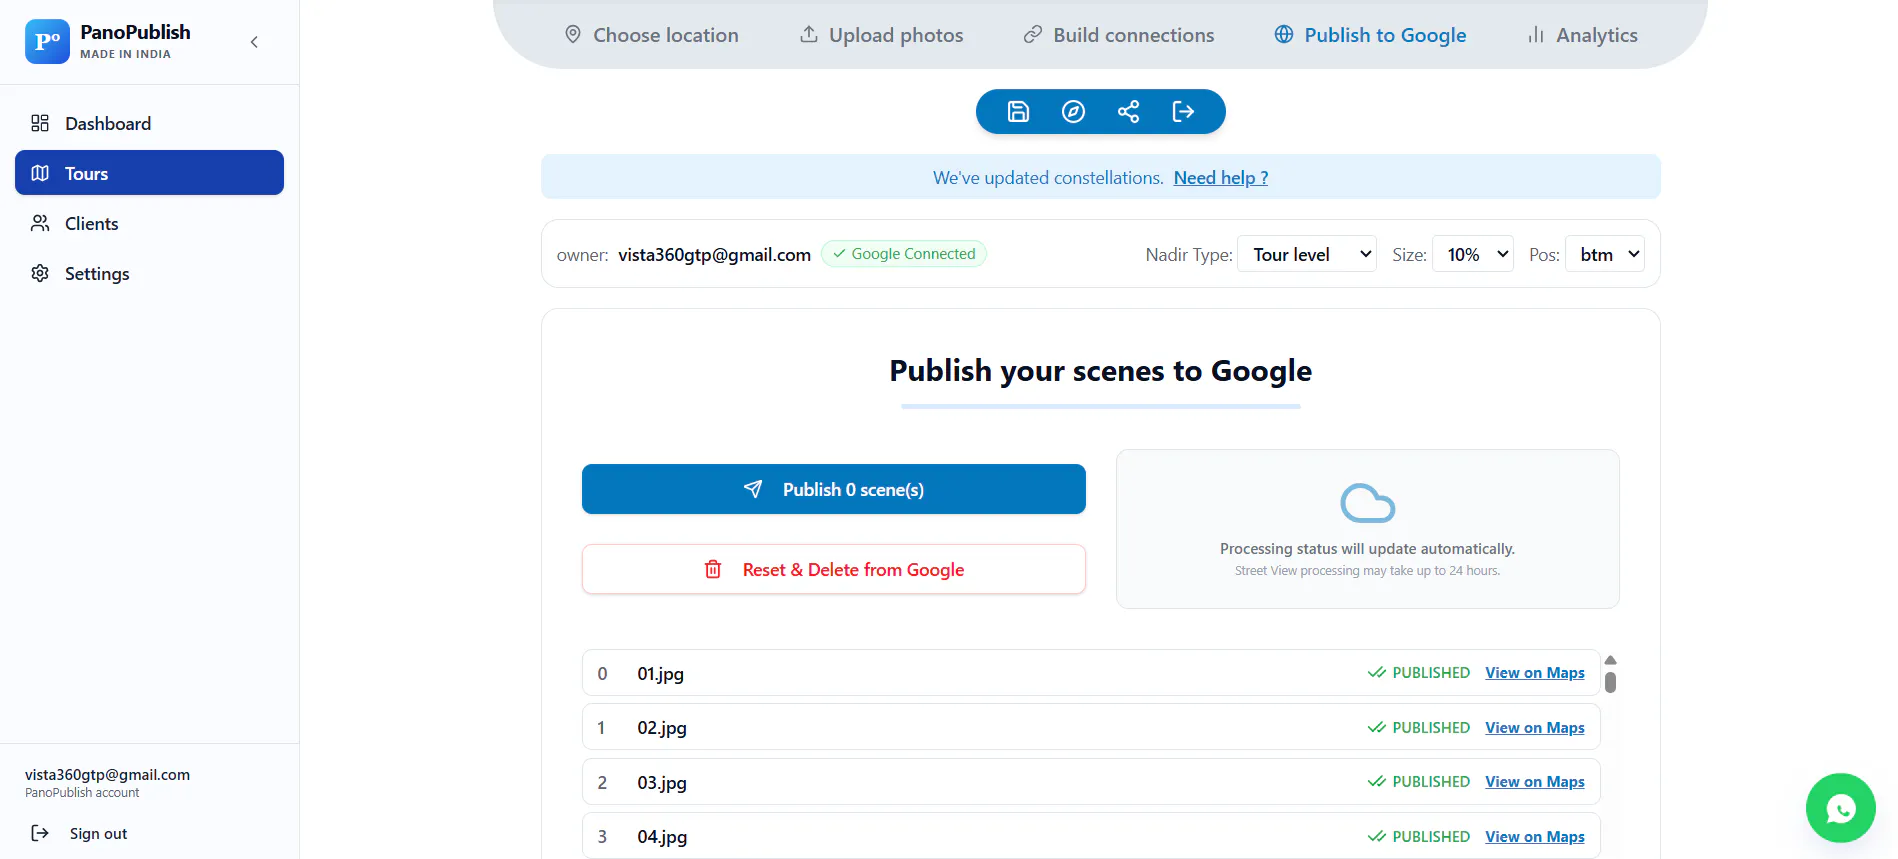Collapse the sidebar with the chevron
Screen dimensions: 1898x859
coord(254,42)
